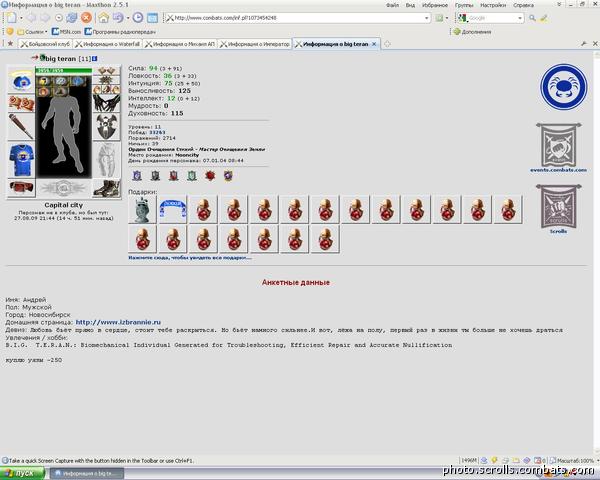Click the Cancer zodiac crab icon
This screenshot has height=480, width=600.
click(564, 87)
